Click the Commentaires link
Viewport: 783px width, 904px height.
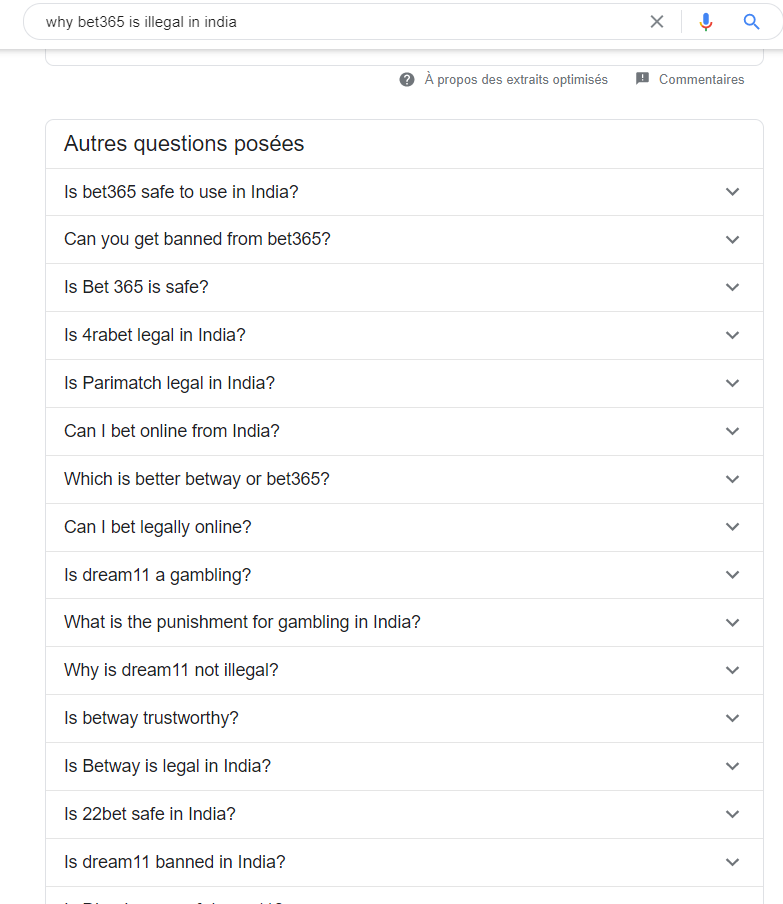pyautogui.click(x=701, y=80)
